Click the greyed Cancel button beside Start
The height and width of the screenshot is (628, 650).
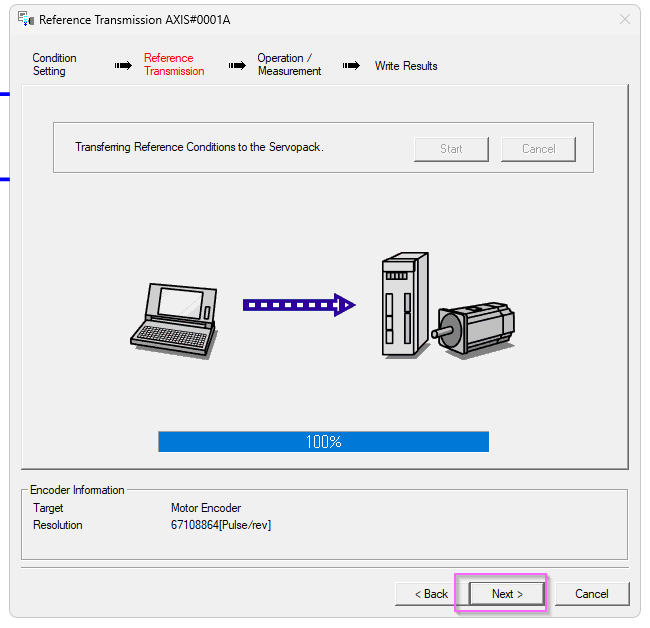click(538, 149)
